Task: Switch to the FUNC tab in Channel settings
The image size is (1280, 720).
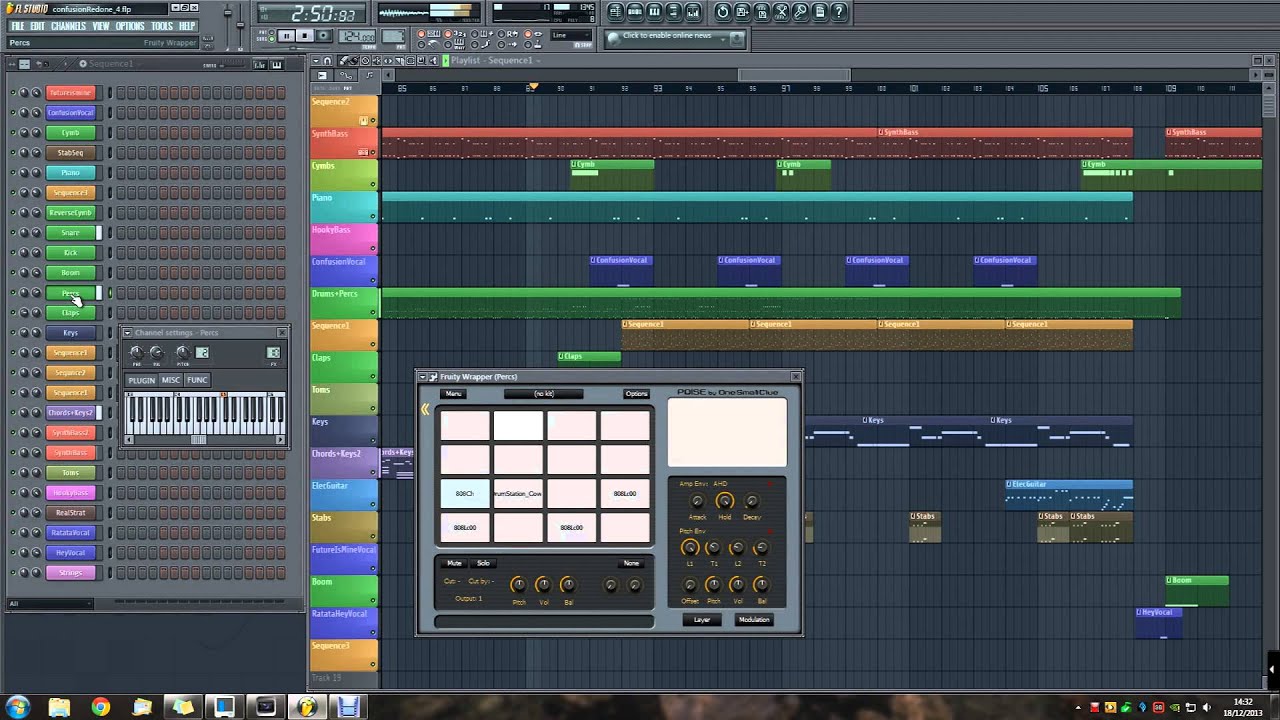Action: point(197,380)
